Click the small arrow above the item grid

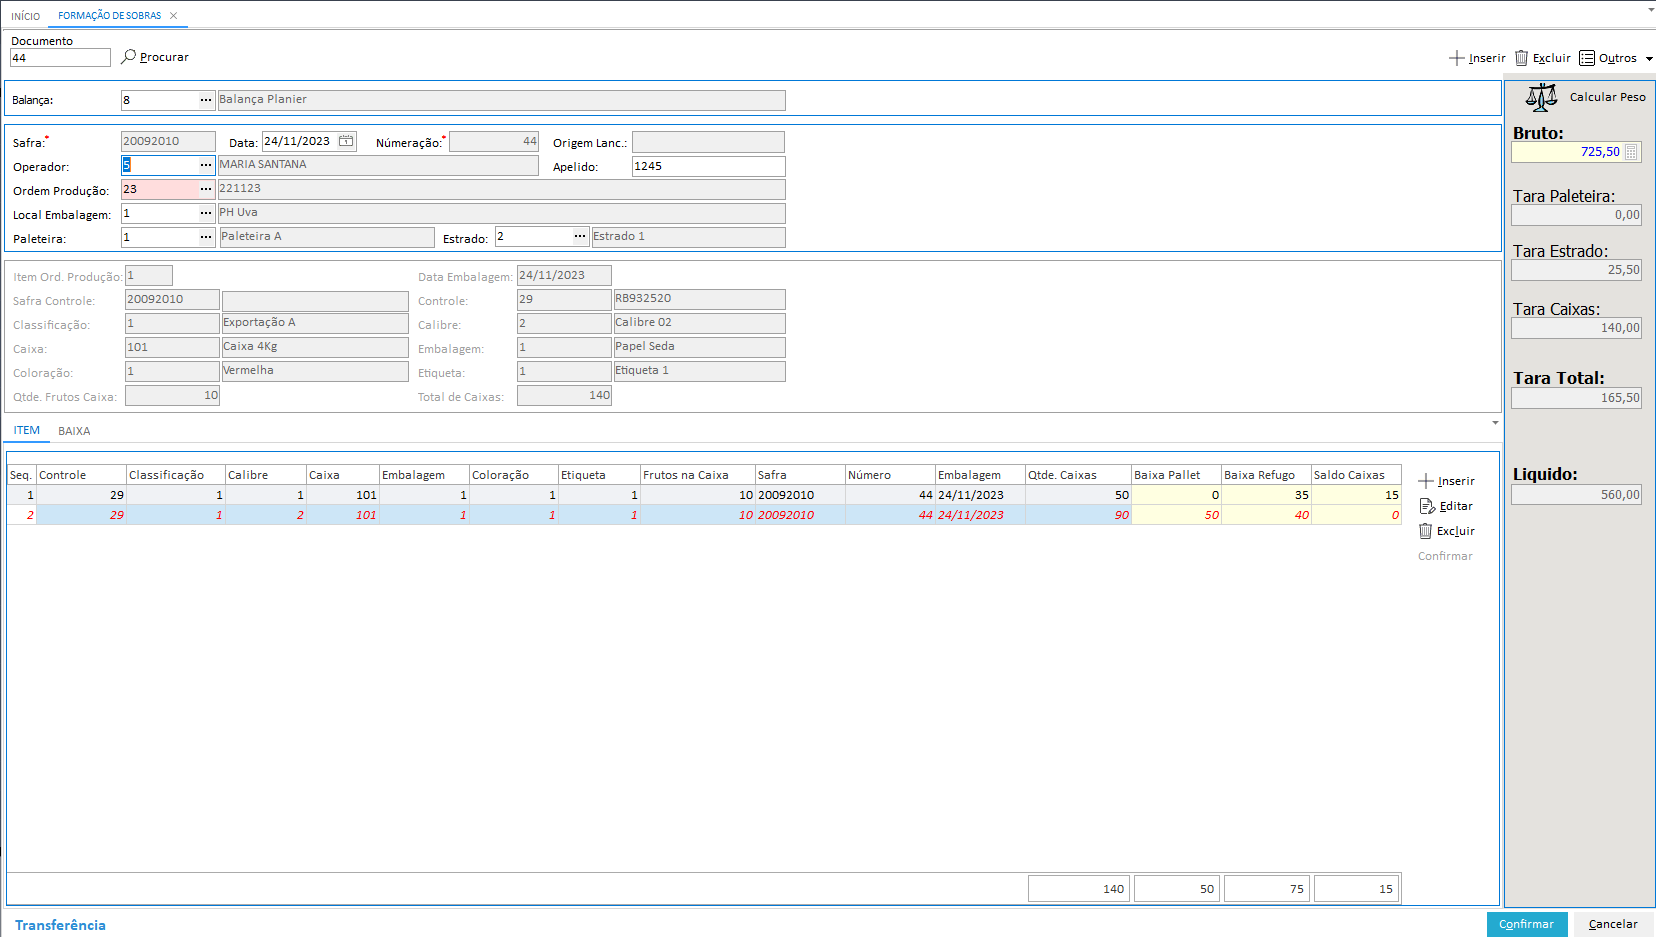click(1495, 423)
